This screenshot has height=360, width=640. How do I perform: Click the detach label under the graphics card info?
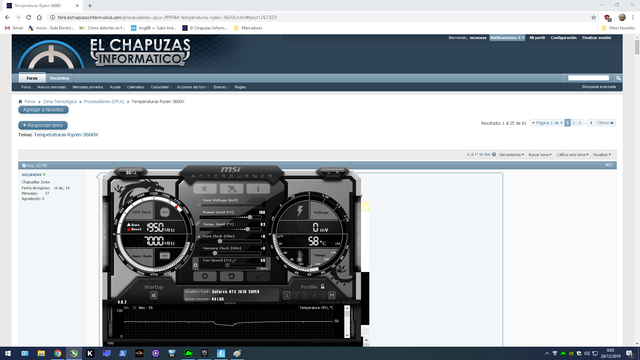[230, 303]
